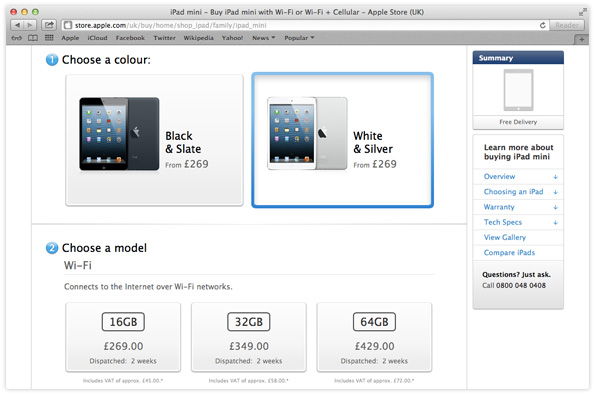Expand the News bookmarks dropdown
This screenshot has height=401, width=596.
[x=263, y=38]
